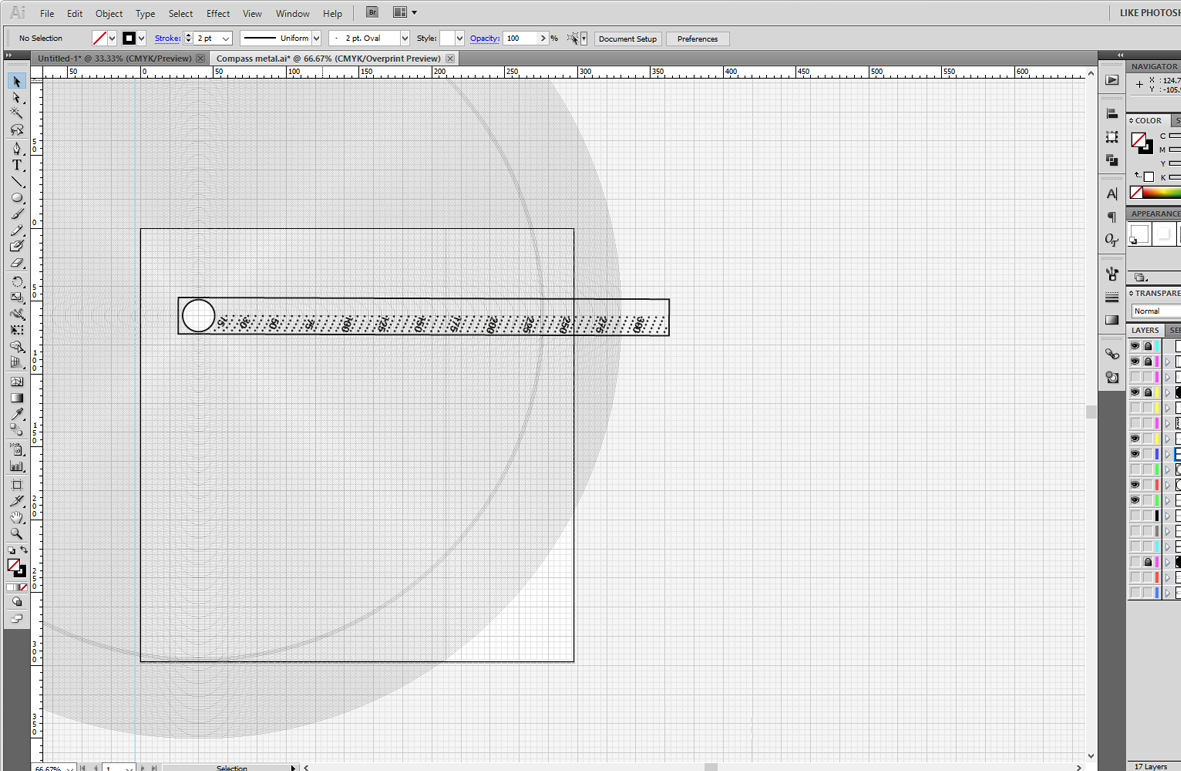The height and width of the screenshot is (771, 1181).
Task: Select the Eraser tool
Action: tap(17, 263)
